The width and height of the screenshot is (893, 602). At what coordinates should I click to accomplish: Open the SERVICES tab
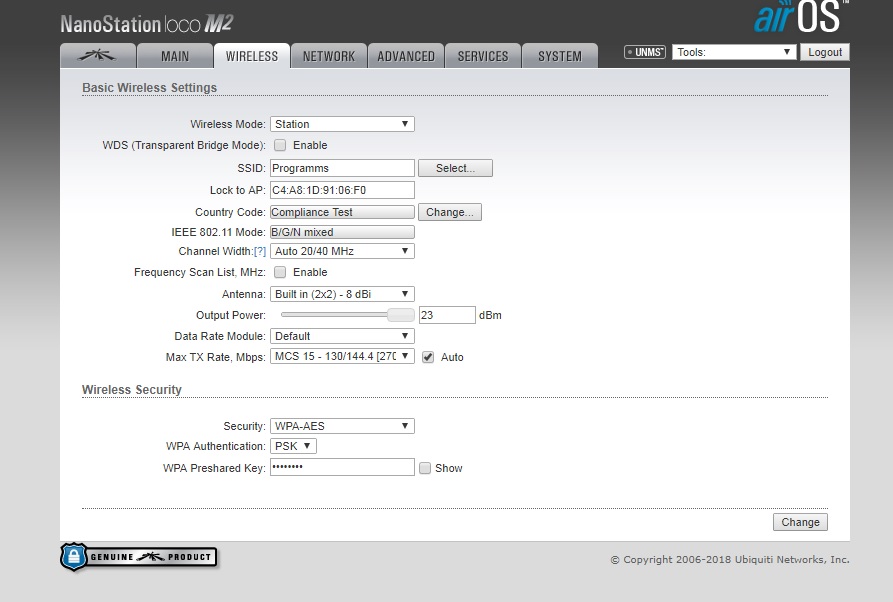pyautogui.click(x=482, y=56)
